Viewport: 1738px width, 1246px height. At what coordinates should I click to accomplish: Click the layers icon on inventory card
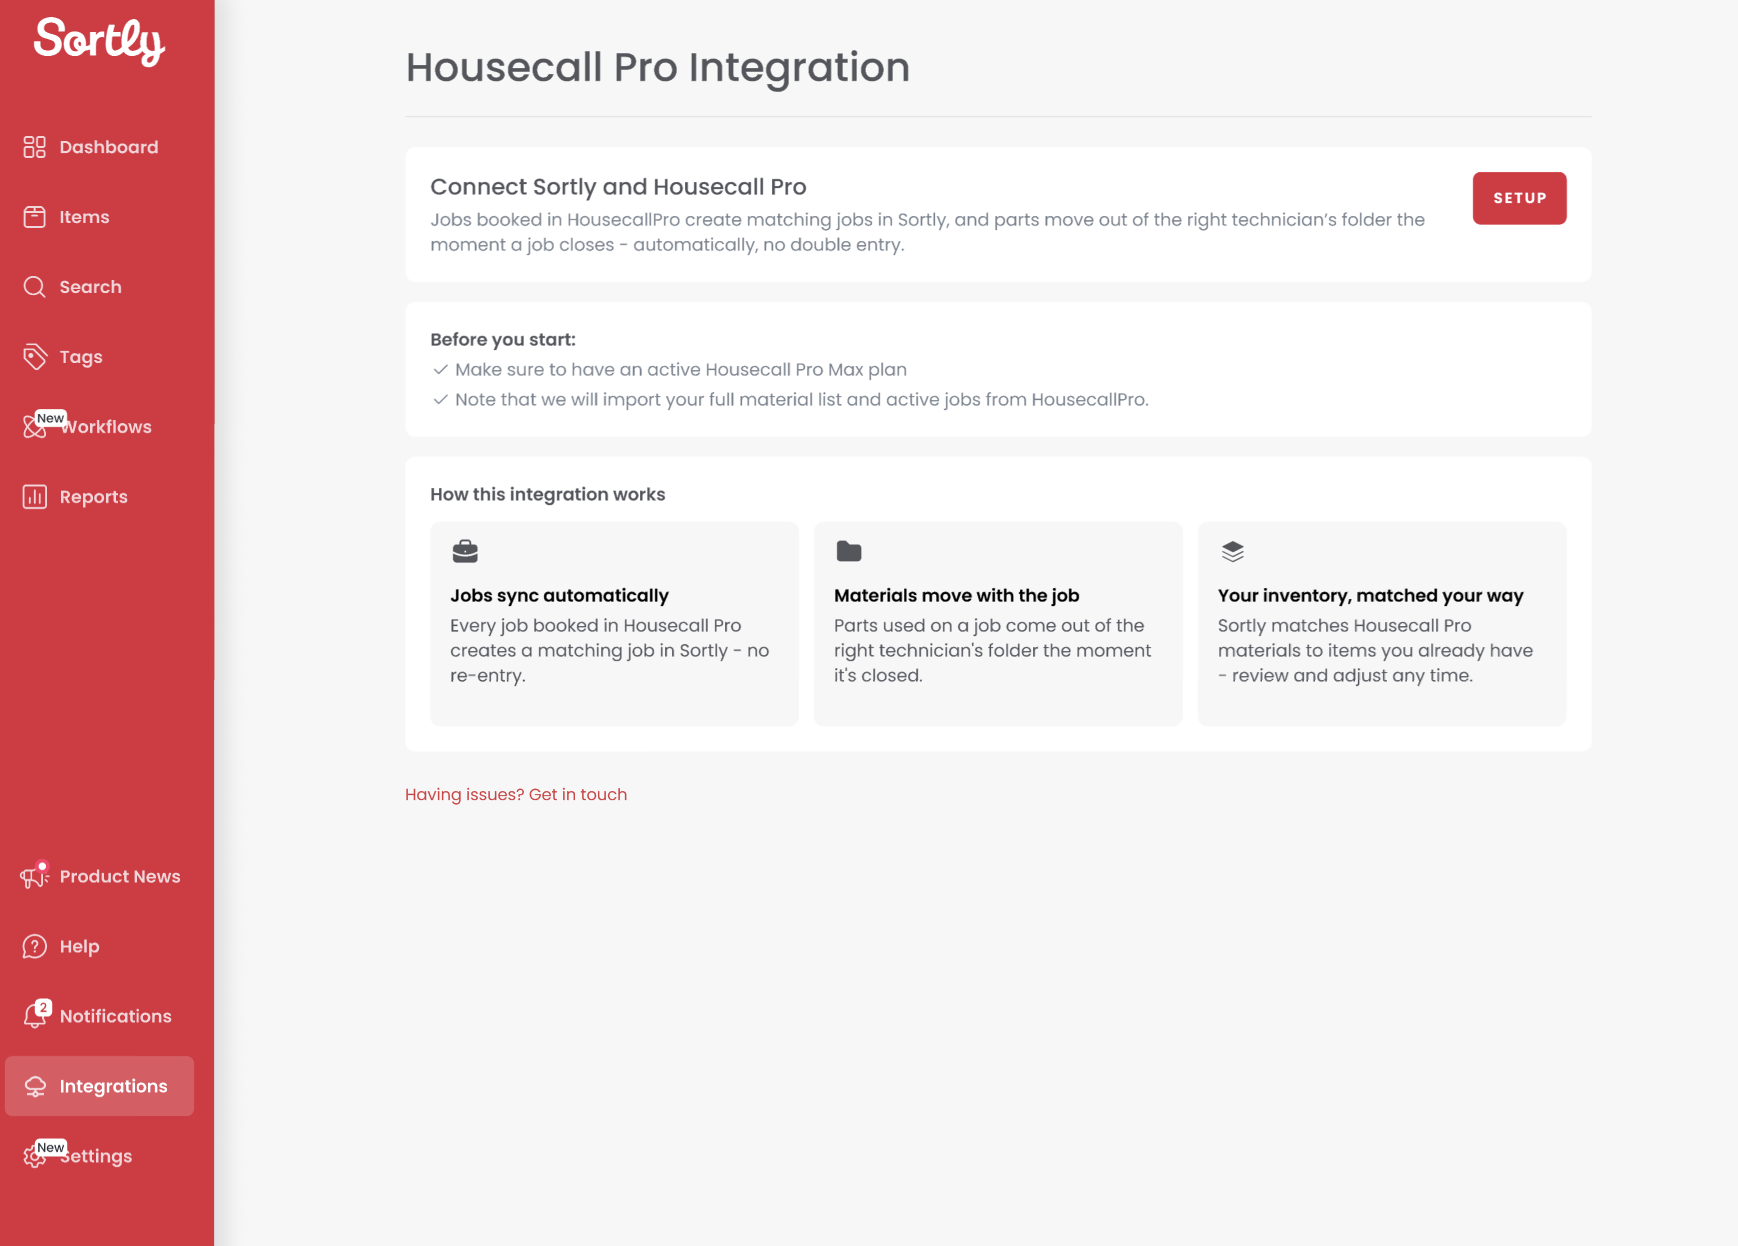coord(1233,551)
